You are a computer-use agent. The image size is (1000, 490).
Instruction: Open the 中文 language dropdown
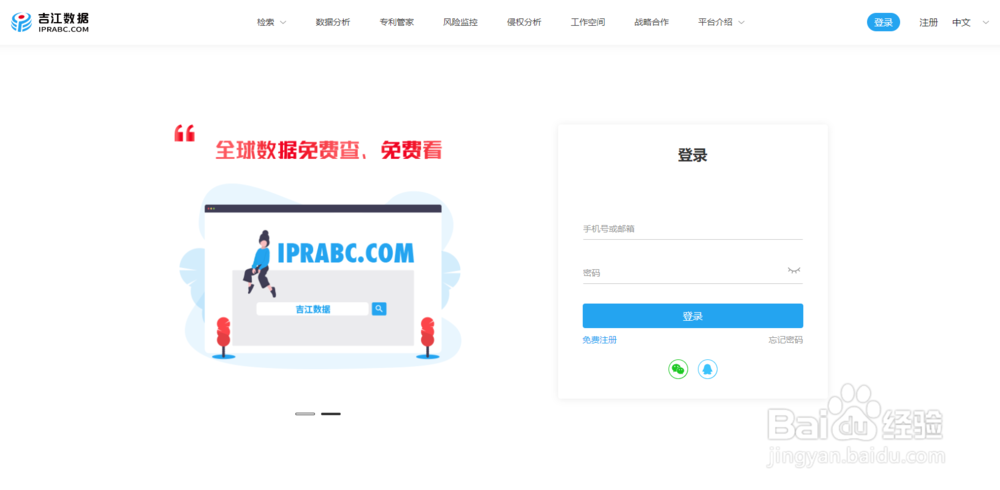[970, 22]
